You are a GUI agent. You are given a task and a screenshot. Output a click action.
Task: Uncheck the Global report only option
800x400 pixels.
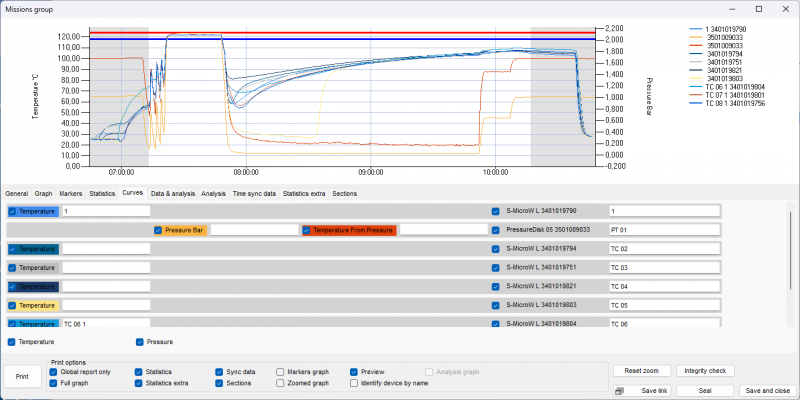pyautogui.click(x=54, y=371)
